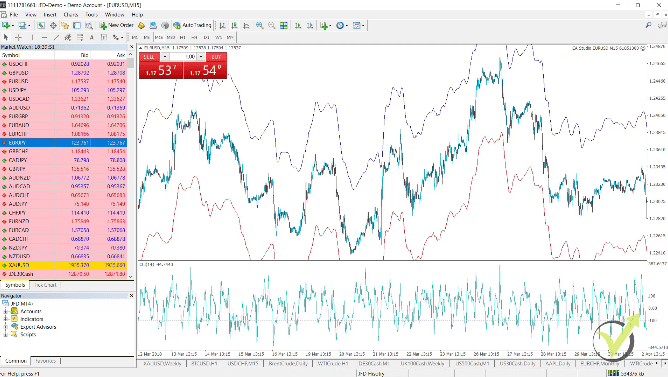Screen dimensions: 668x377
Task: Toggle the Navigator folder-star icon
Action: [x=65, y=26]
